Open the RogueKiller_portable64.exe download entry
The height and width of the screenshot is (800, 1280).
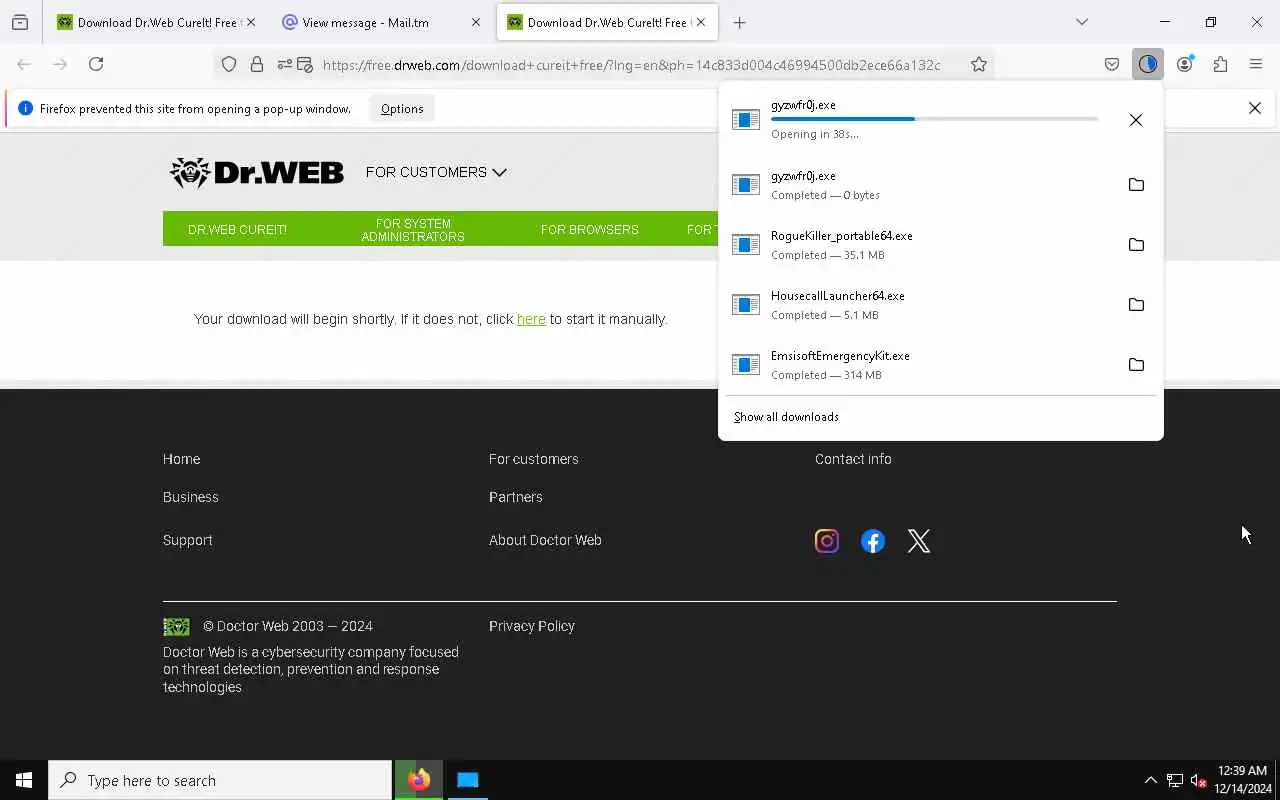(x=920, y=245)
